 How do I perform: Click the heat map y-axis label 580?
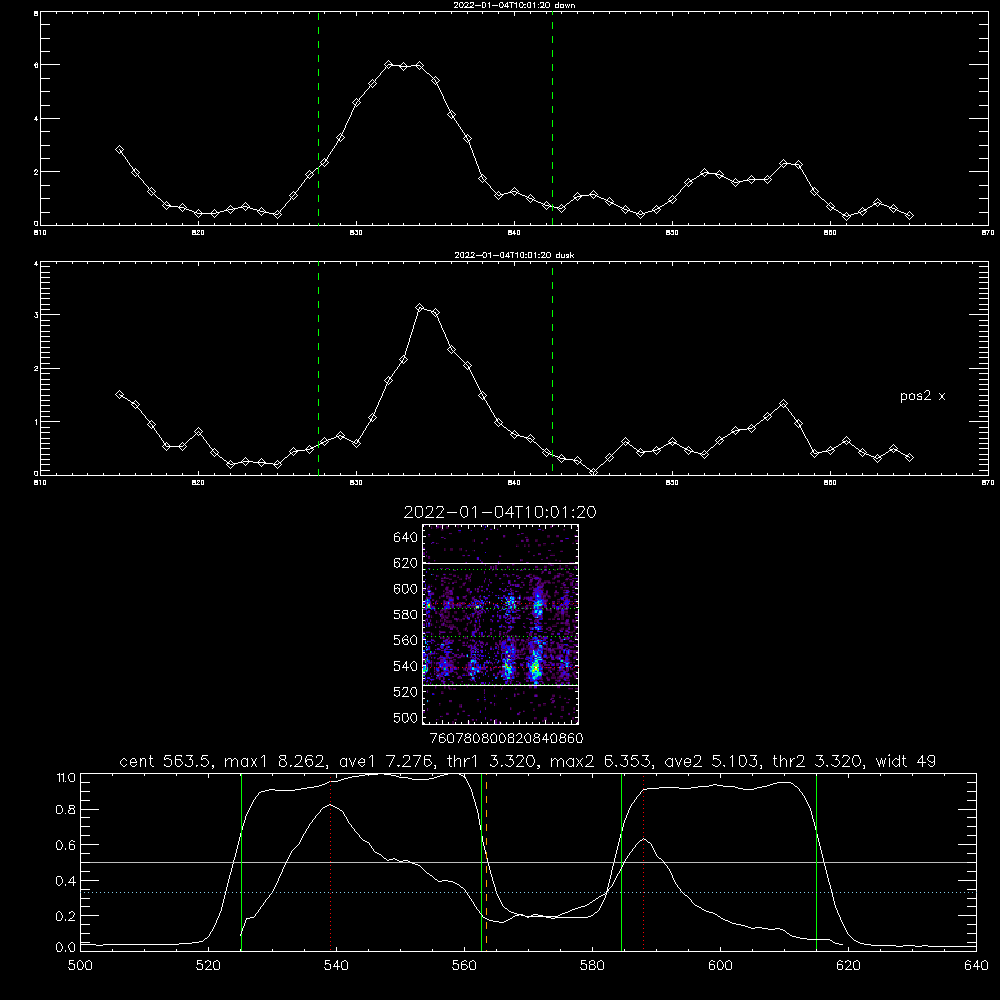pyautogui.click(x=406, y=615)
